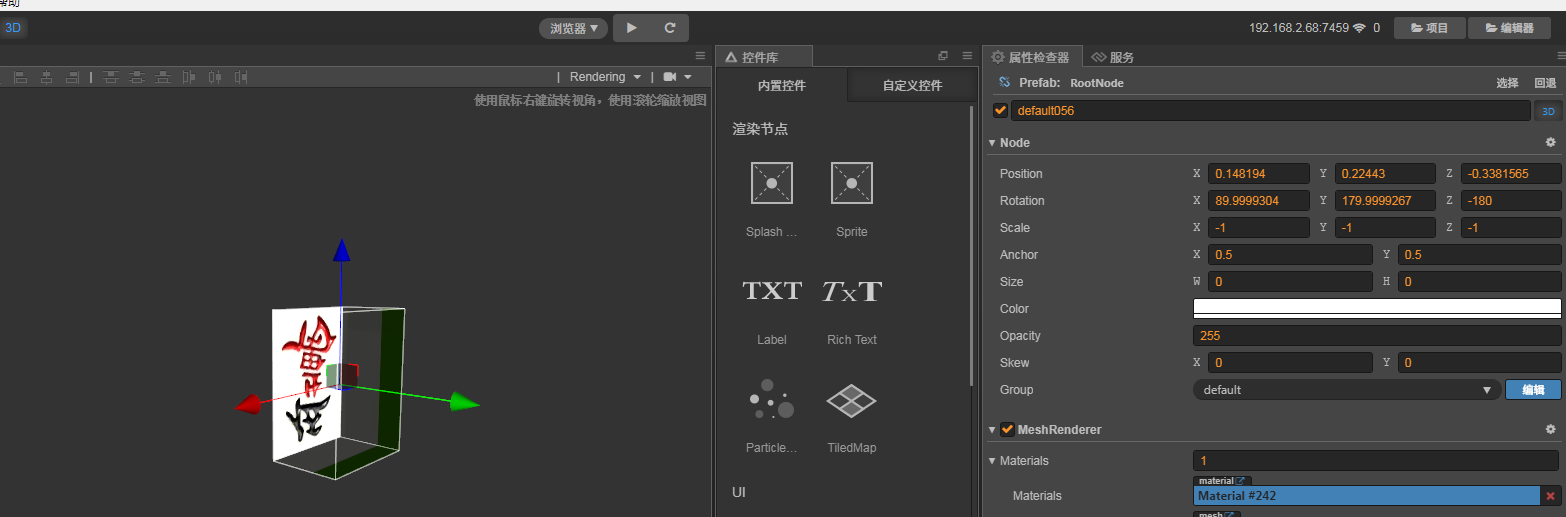
Task: Open the Group default dropdown
Action: [x=1346, y=390]
